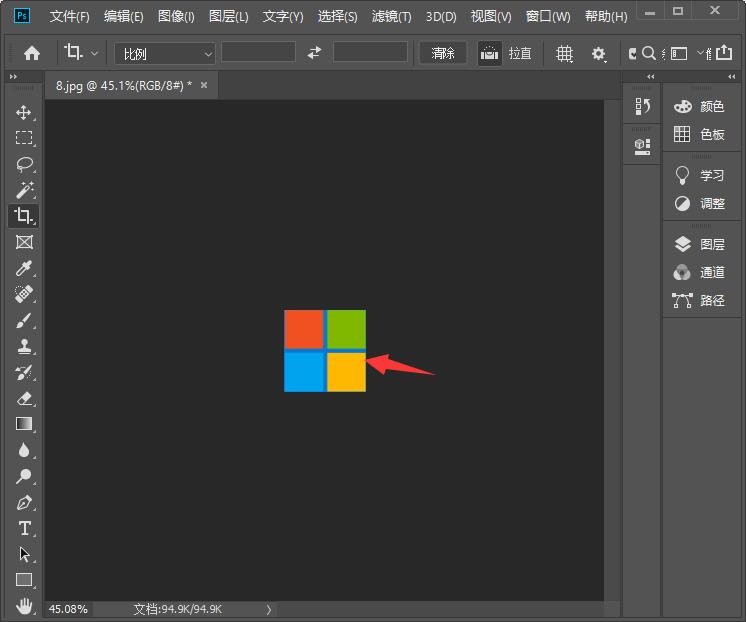The image size is (746, 622).
Task: Open the 图层 layers panel
Action: (x=699, y=244)
